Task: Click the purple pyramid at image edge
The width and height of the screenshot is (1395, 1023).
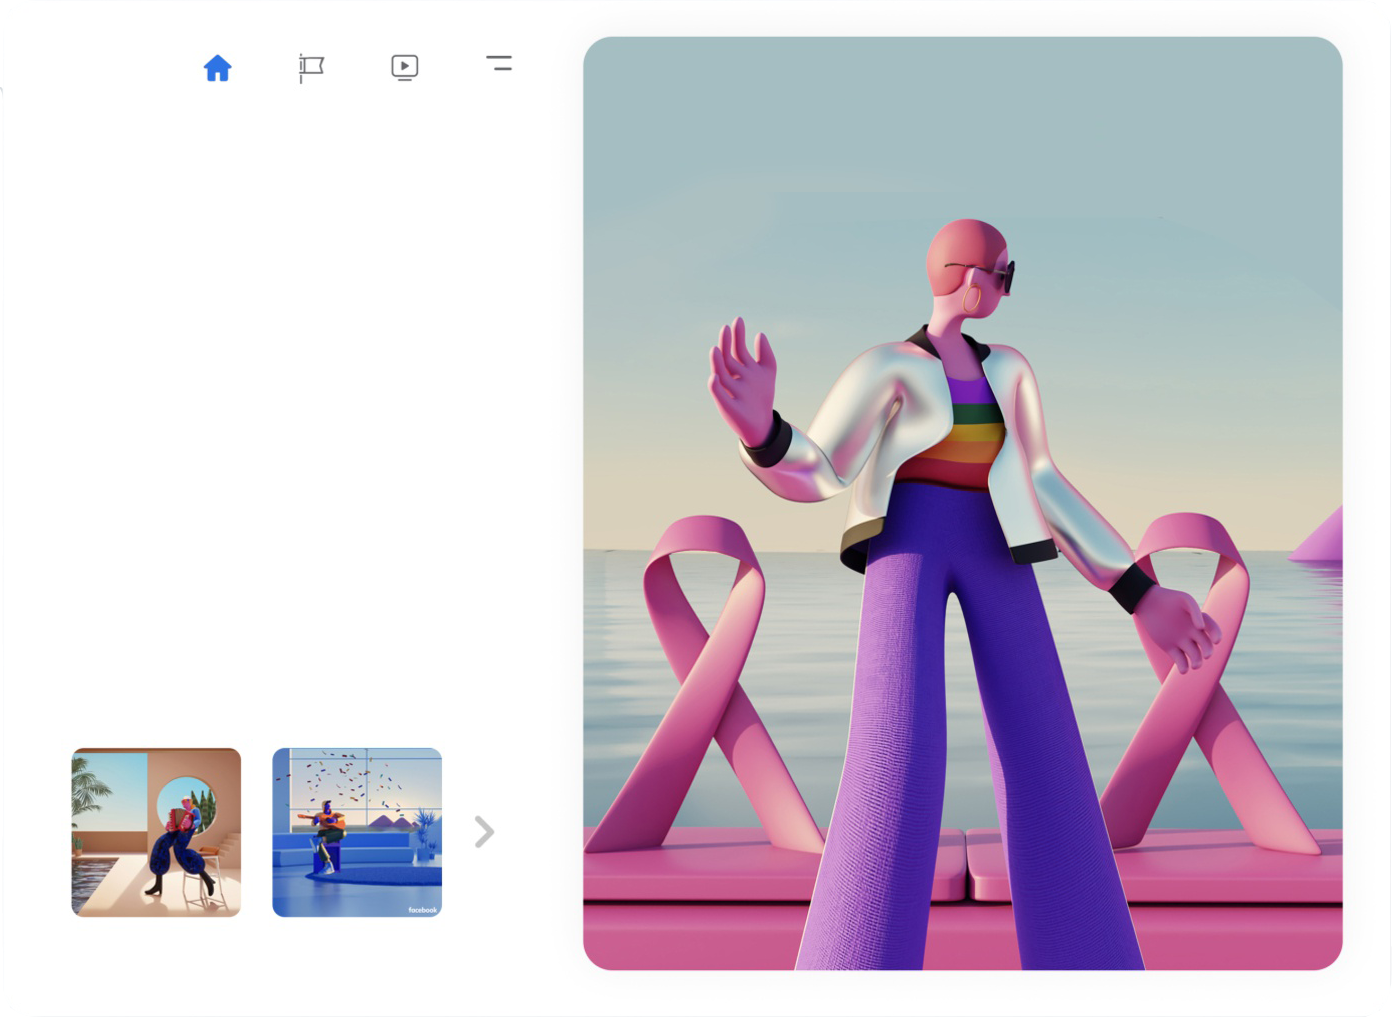Action: point(1316,535)
